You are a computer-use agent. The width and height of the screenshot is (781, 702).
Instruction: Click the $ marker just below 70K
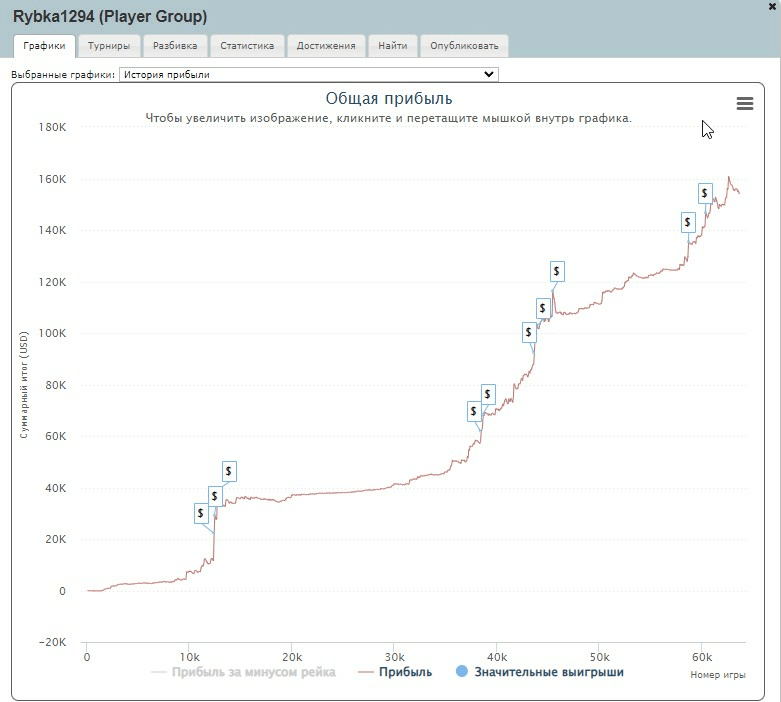click(x=474, y=411)
